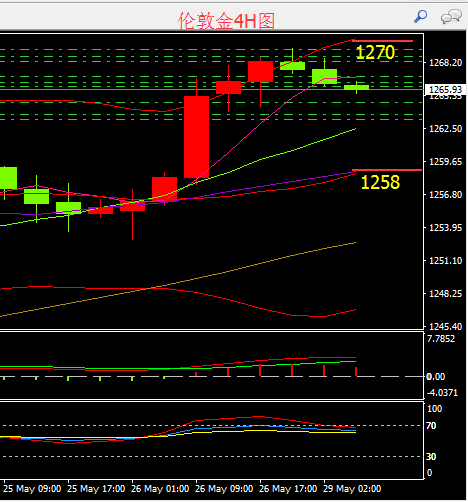Click the 26 May 01:00 time label
Viewport: 468px width, 502px height.
(x=160, y=489)
